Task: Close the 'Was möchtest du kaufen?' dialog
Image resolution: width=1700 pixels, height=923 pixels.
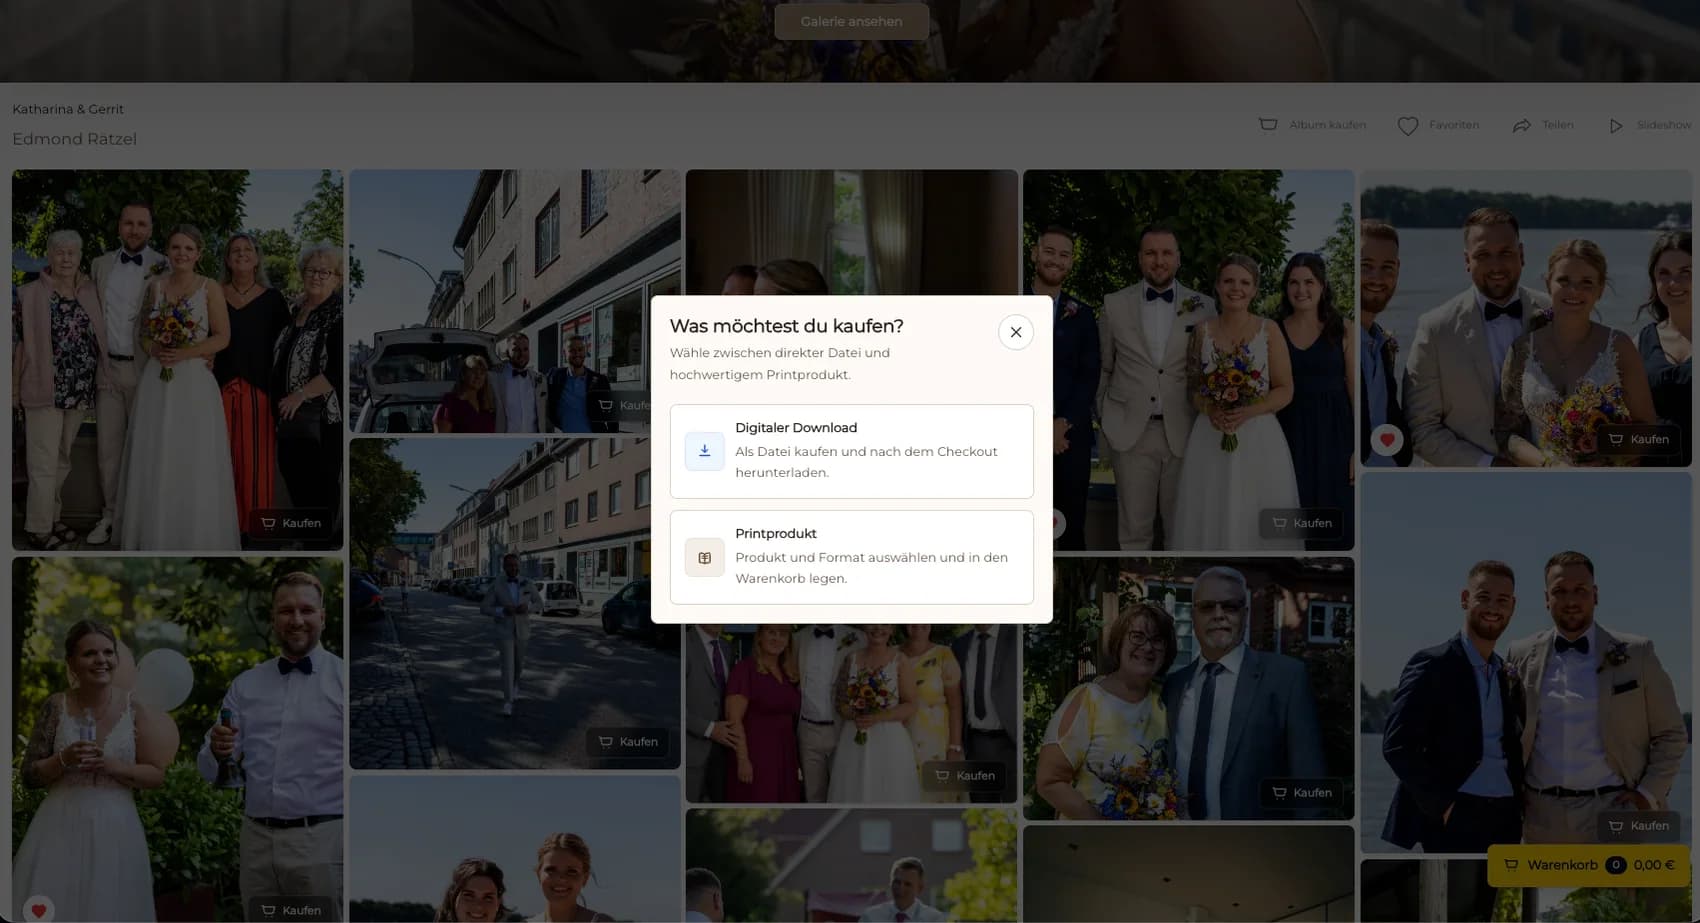Action: [x=1015, y=332]
